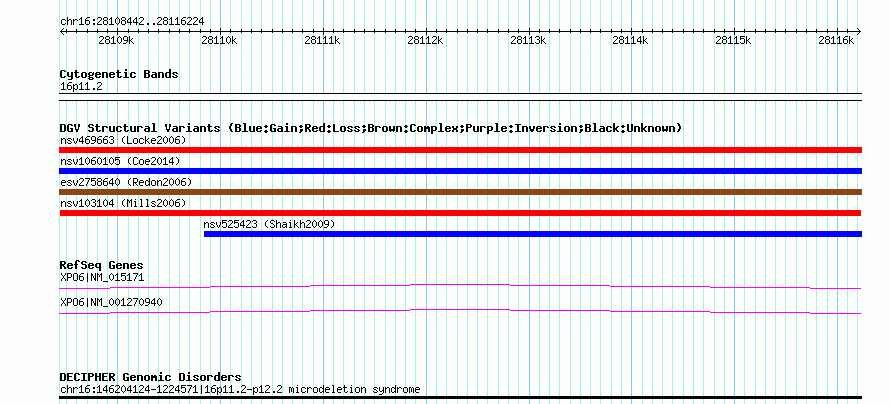
Task: Select the 28111k ruler tick label
Action: click(322, 40)
